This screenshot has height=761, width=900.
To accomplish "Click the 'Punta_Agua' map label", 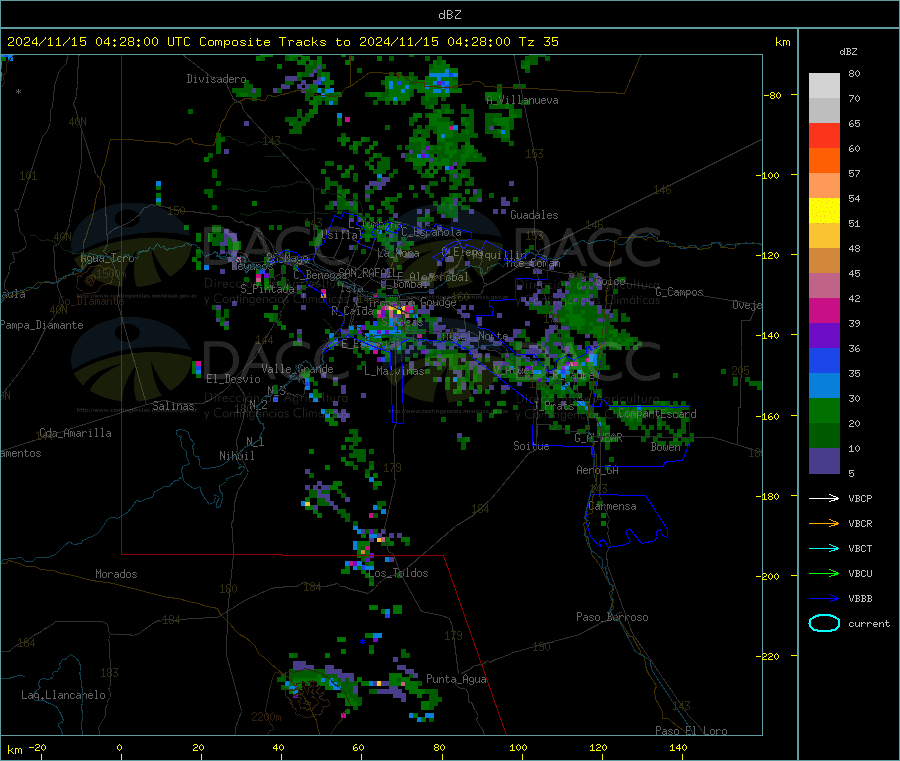I will pos(456,680).
